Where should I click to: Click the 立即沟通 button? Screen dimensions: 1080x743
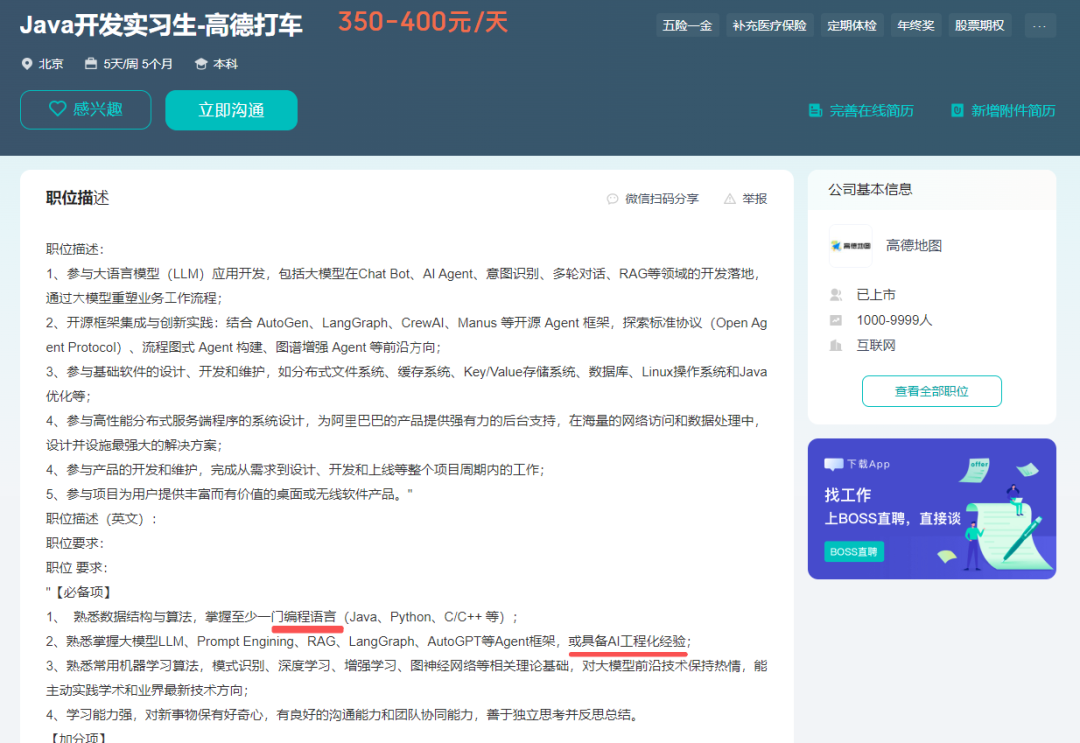231,110
